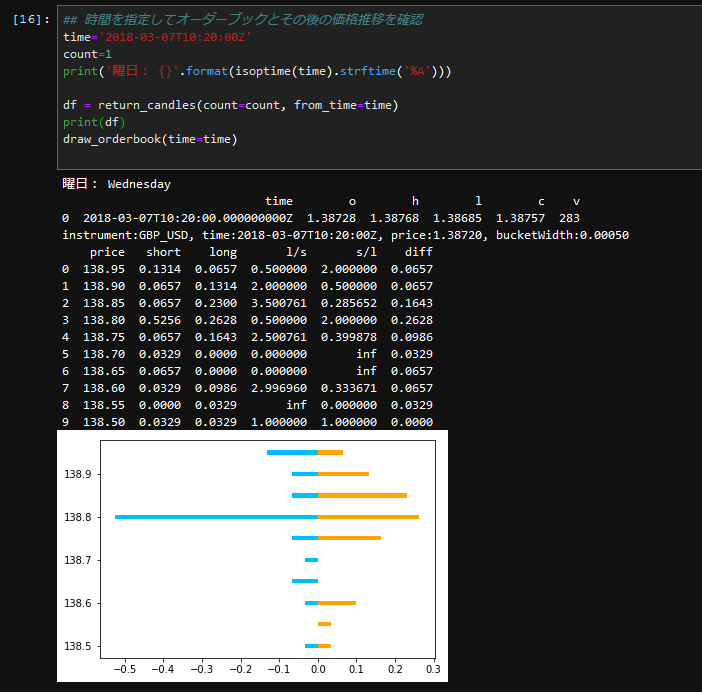
Task: Click the candle volume value 283
Action: pos(569,218)
